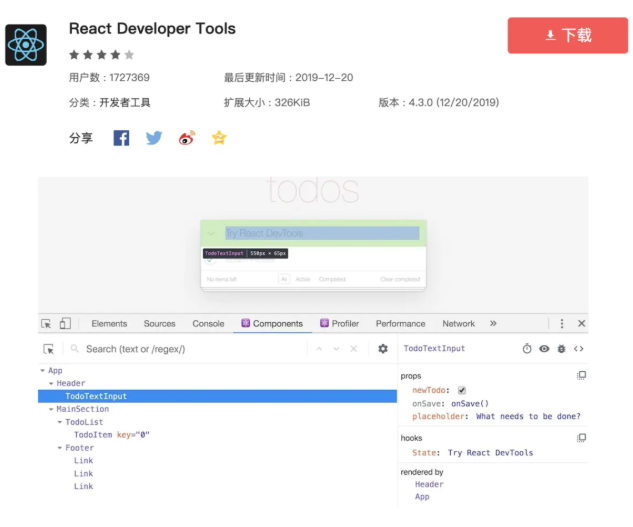Click Clear completed in the todo footer

point(400,279)
